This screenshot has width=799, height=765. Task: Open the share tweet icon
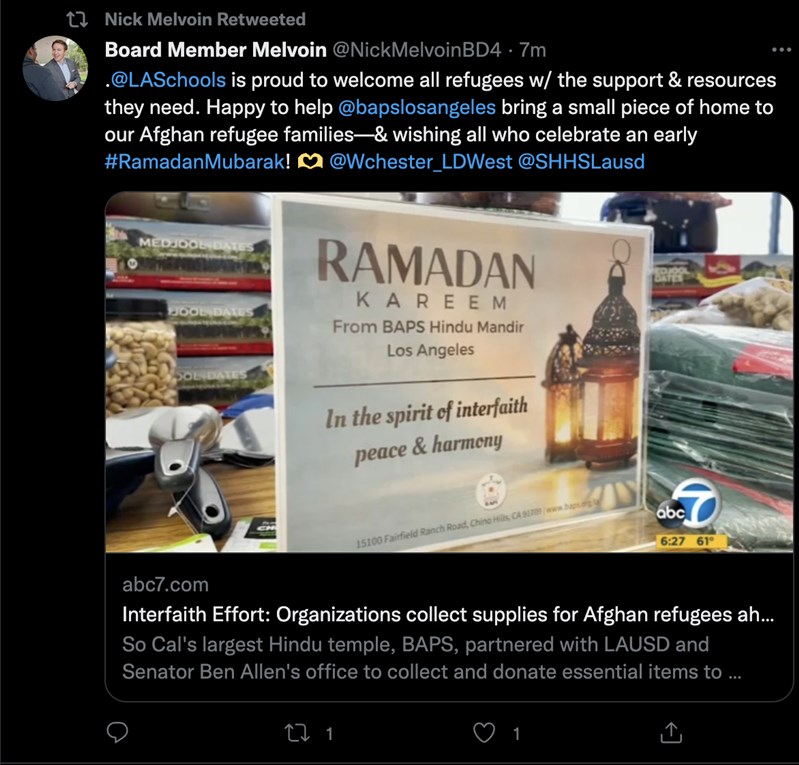[x=671, y=732]
